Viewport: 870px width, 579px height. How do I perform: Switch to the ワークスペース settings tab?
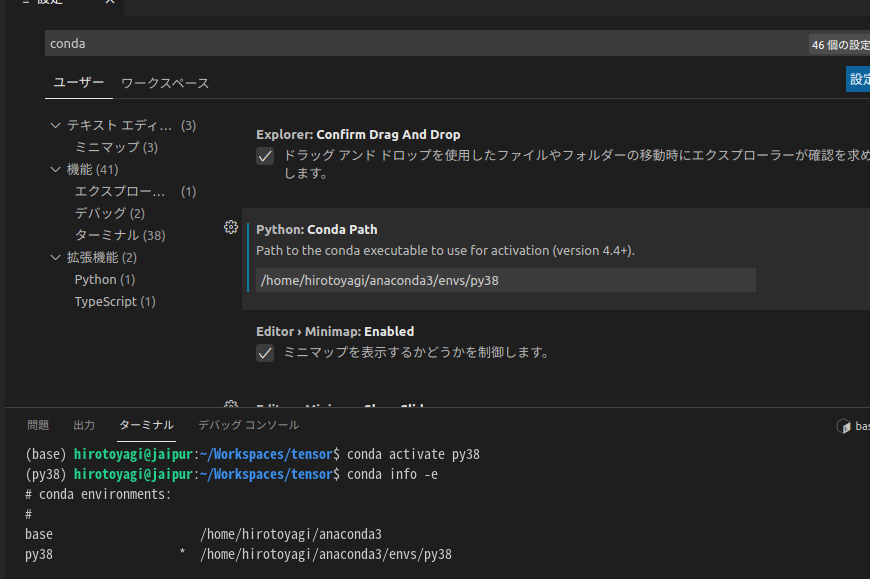165,83
